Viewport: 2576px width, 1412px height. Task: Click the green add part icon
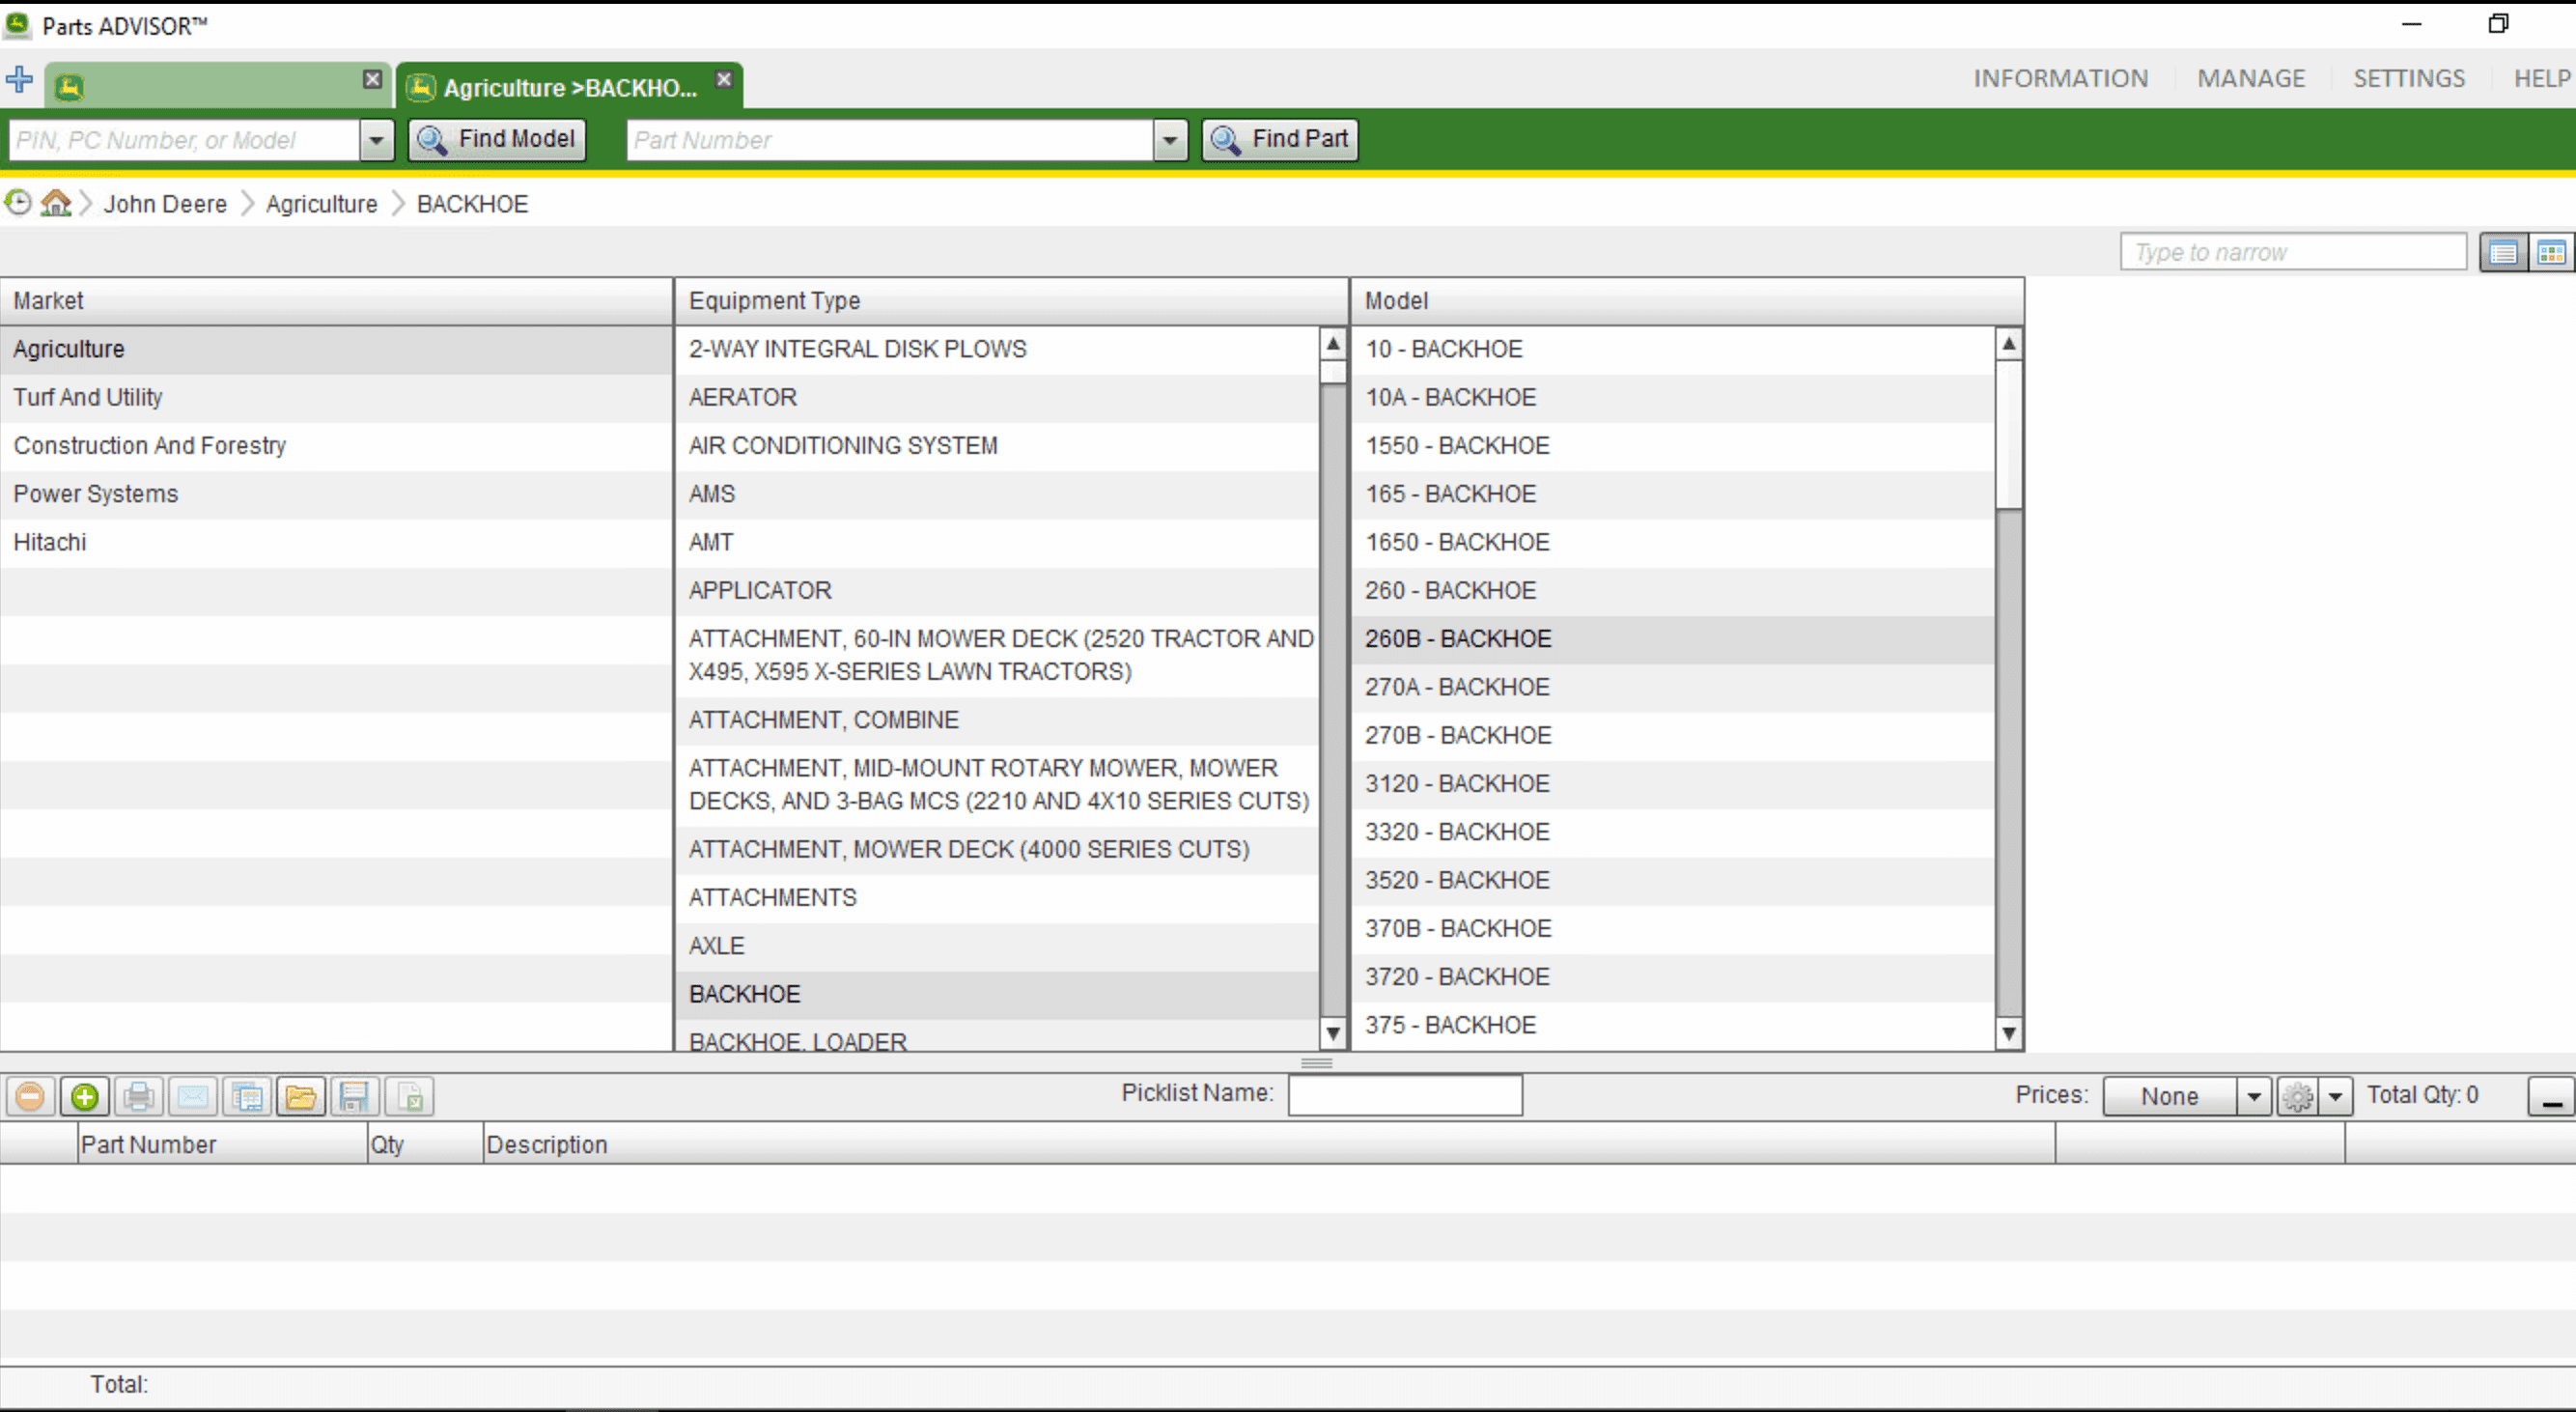85,1097
